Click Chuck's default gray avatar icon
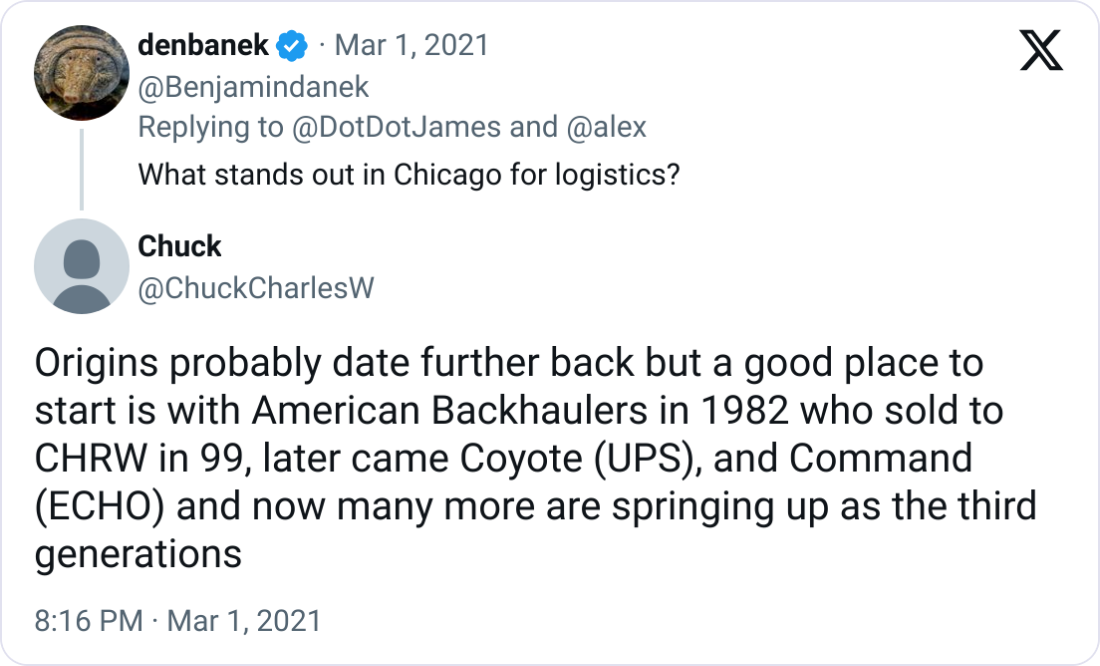1100x666 pixels. point(82,266)
